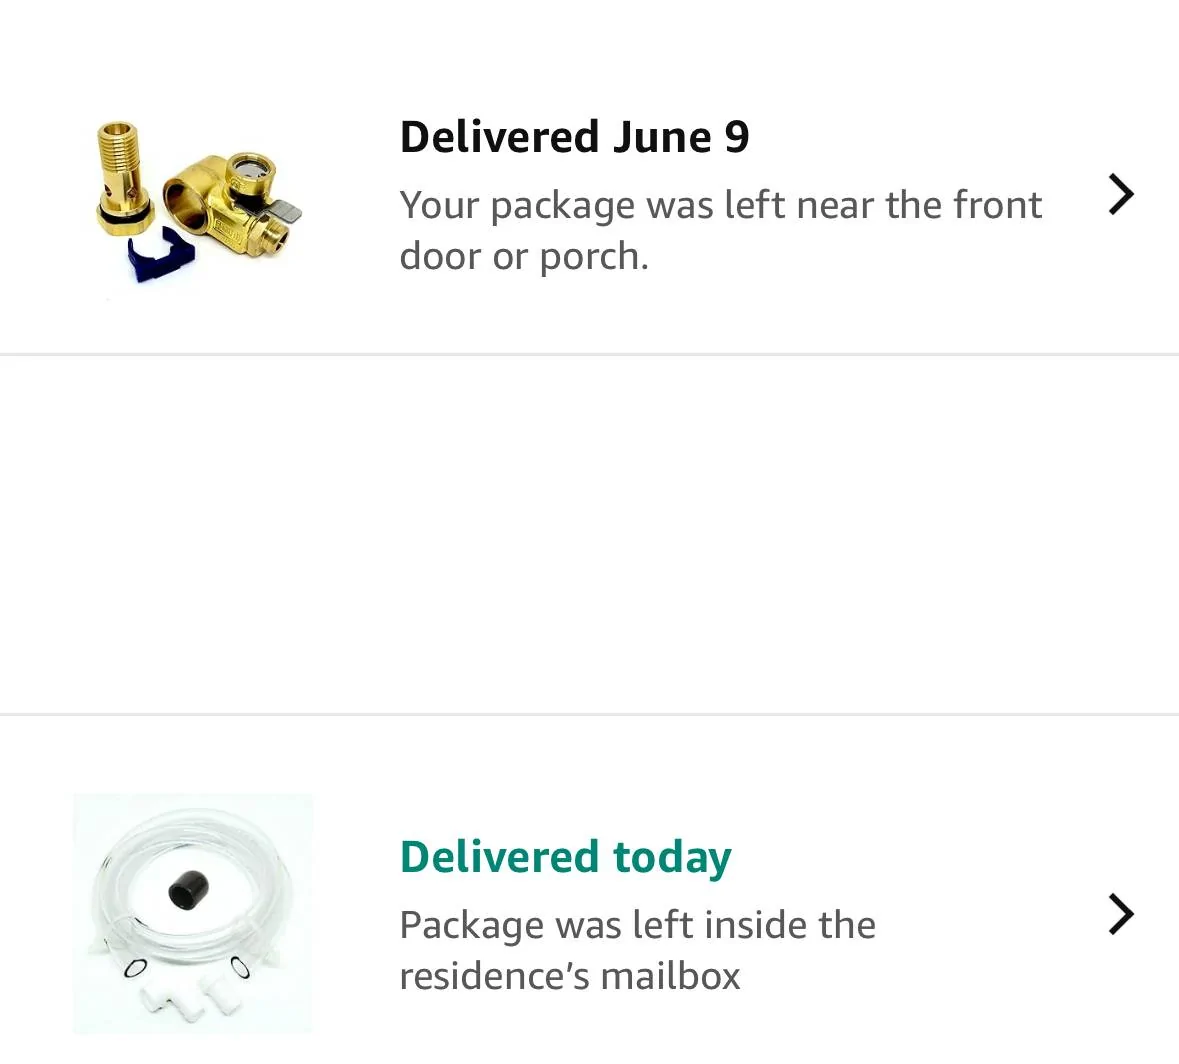The height and width of the screenshot is (1064, 1179).
Task: Open the green "Delivered today" heading
Action: [x=565, y=857]
